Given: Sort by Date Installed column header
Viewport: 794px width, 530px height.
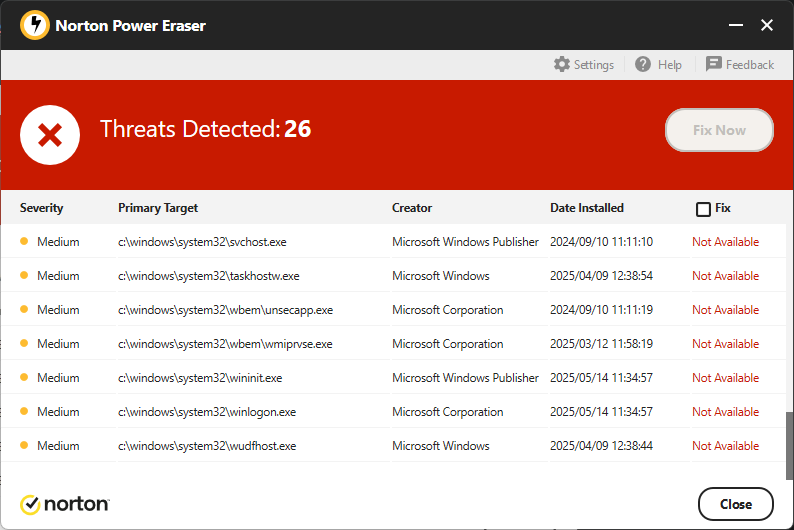Looking at the screenshot, I should pyautogui.click(x=586, y=208).
